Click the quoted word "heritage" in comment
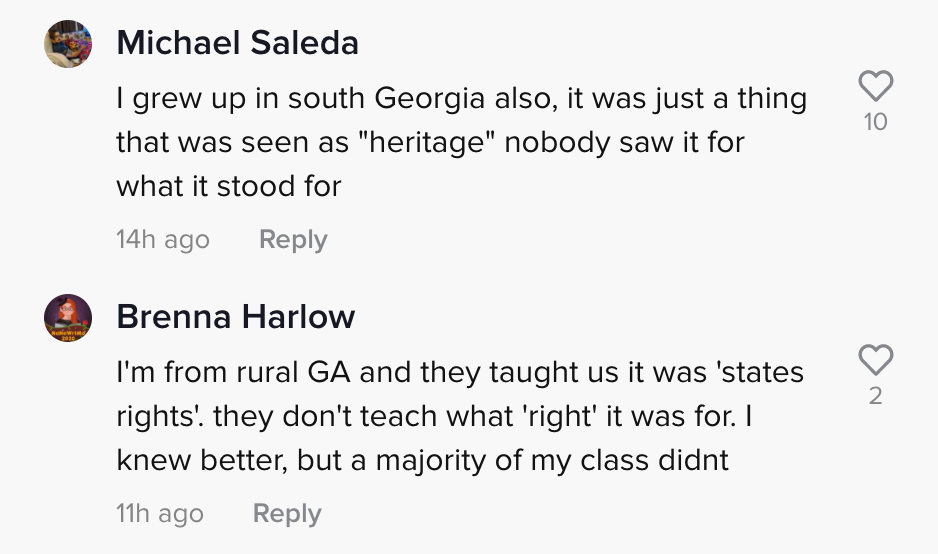938x554 pixels. [x=427, y=142]
